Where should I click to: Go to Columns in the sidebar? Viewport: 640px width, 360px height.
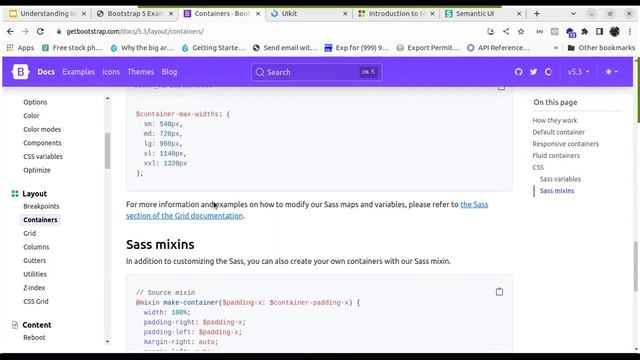point(36,247)
